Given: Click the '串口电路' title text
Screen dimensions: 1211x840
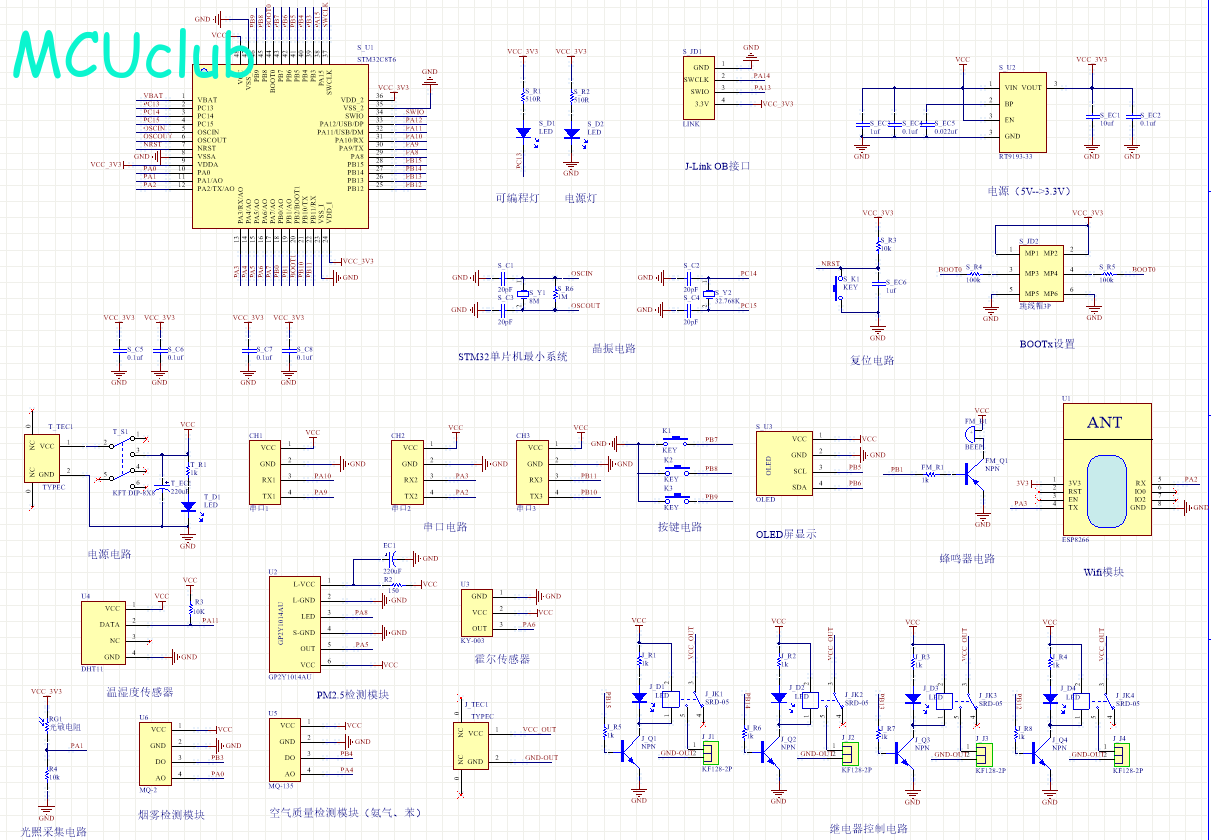Looking at the screenshot, I should click(445, 527).
